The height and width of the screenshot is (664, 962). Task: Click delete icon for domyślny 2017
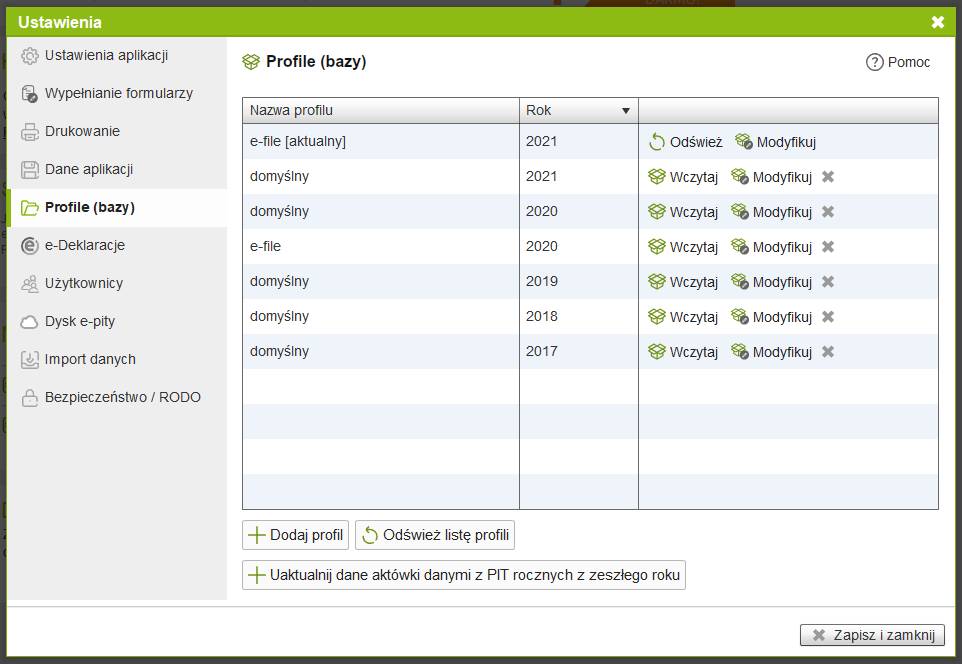[828, 352]
